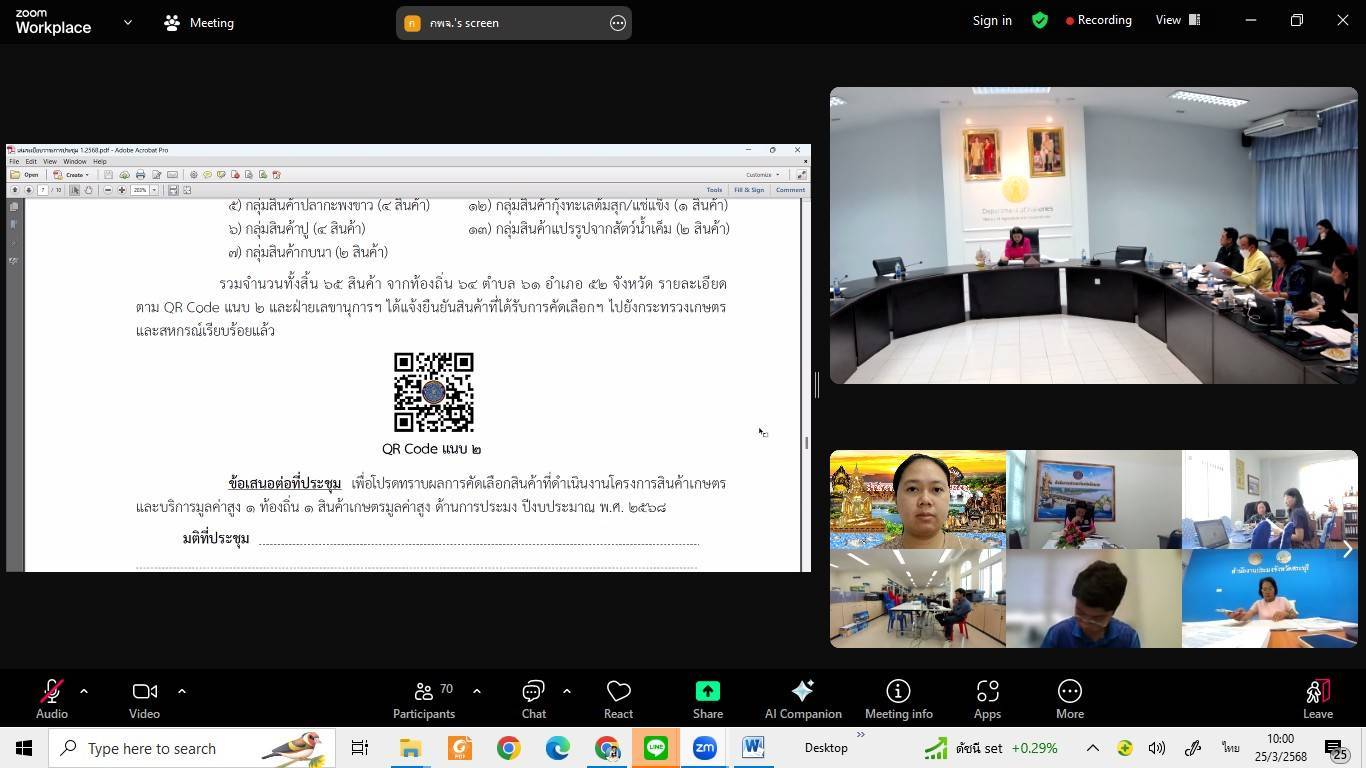Go to next page in Acrobat
Image resolution: width=1366 pixels, height=768 pixels.
28,190
